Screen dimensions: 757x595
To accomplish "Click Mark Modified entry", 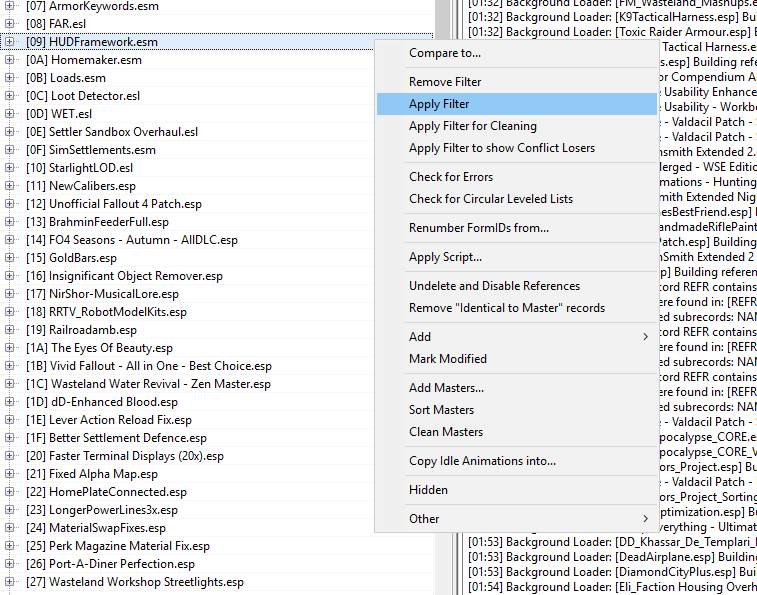I will pos(517,359).
